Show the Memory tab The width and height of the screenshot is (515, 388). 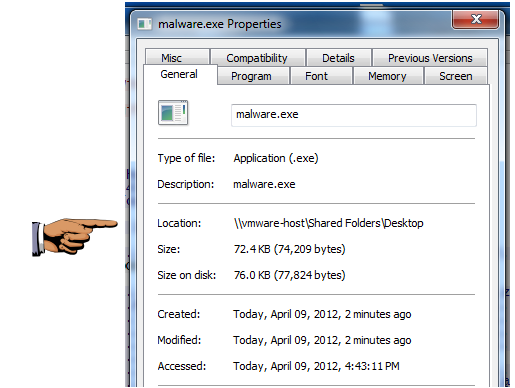coord(388,76)
